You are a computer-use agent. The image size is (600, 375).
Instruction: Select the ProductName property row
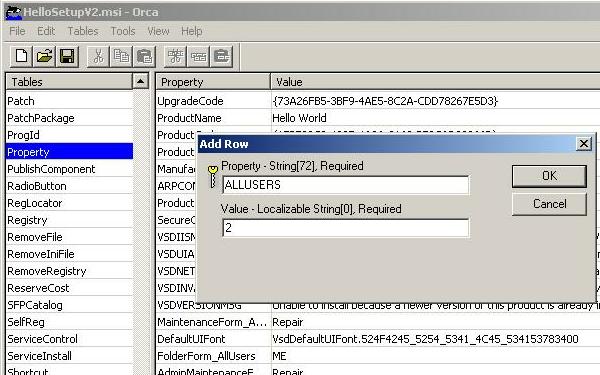(x=213, y=118)
